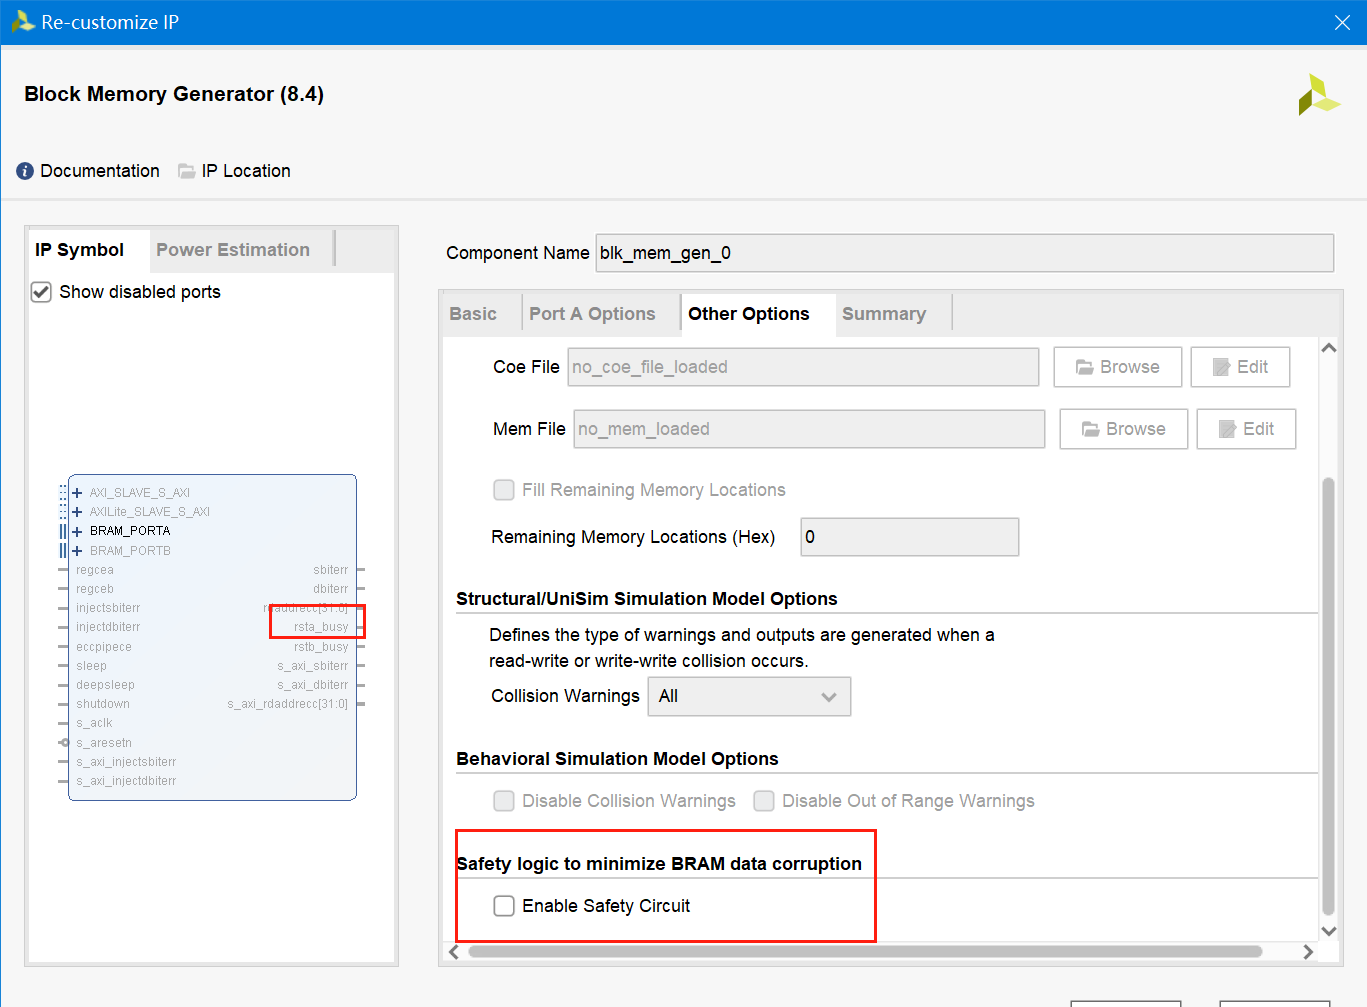Click the Mem File path field
This screenshot has height=1007, width=1367.
pyautogui.click(x=810, y=429)
